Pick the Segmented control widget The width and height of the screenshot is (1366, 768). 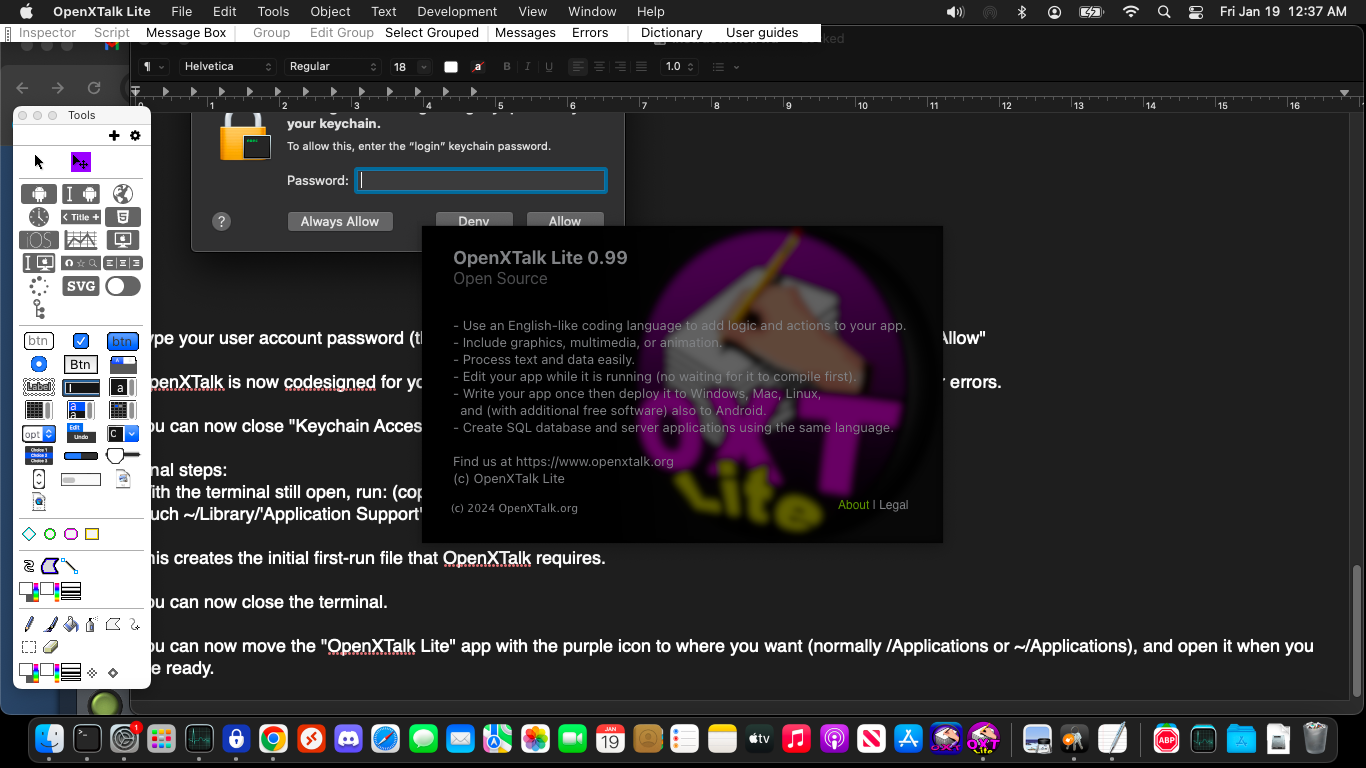pos(123,263)
